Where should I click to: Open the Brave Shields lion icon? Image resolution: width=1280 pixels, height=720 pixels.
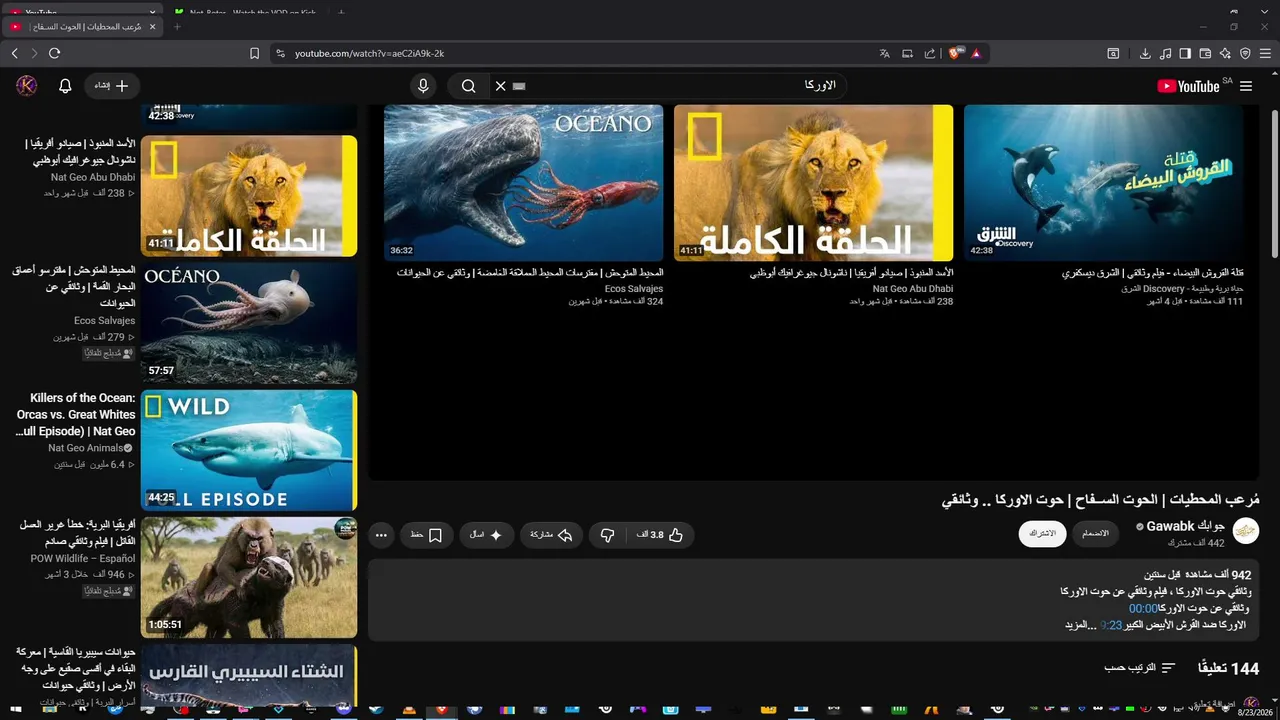coord(955,53)
